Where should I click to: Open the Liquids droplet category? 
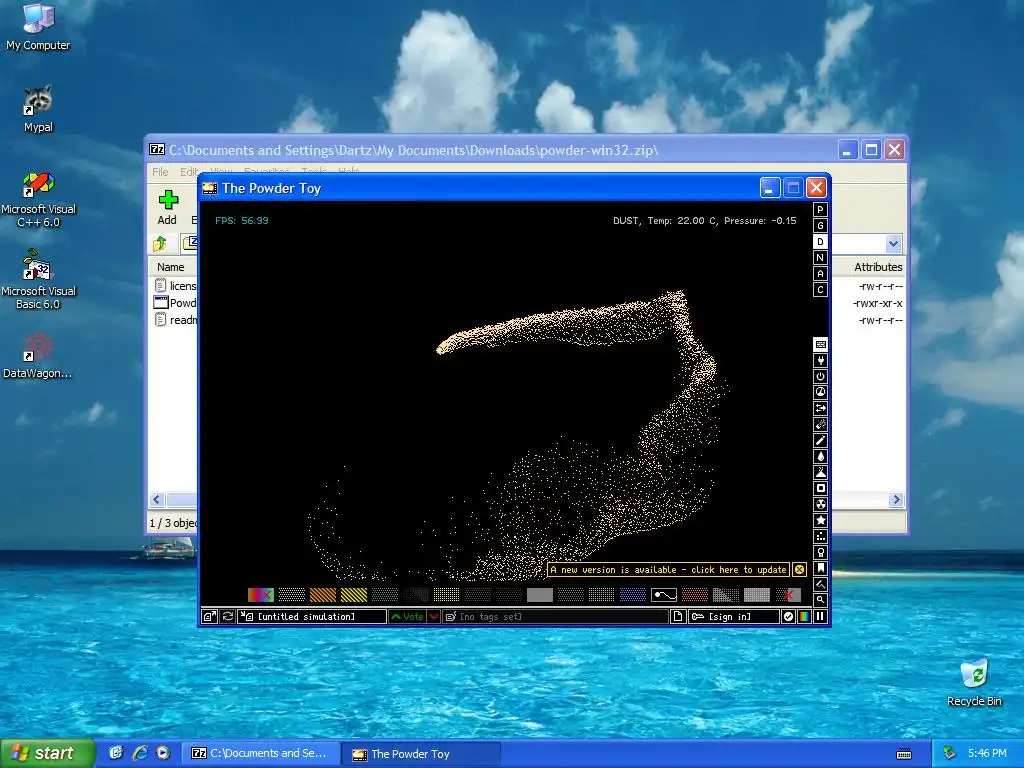click(820, 456)
